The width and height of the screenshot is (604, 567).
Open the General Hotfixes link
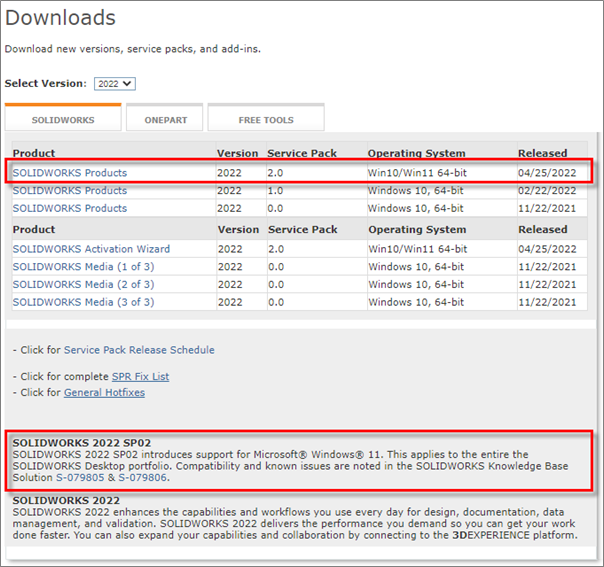pos(104,393)
